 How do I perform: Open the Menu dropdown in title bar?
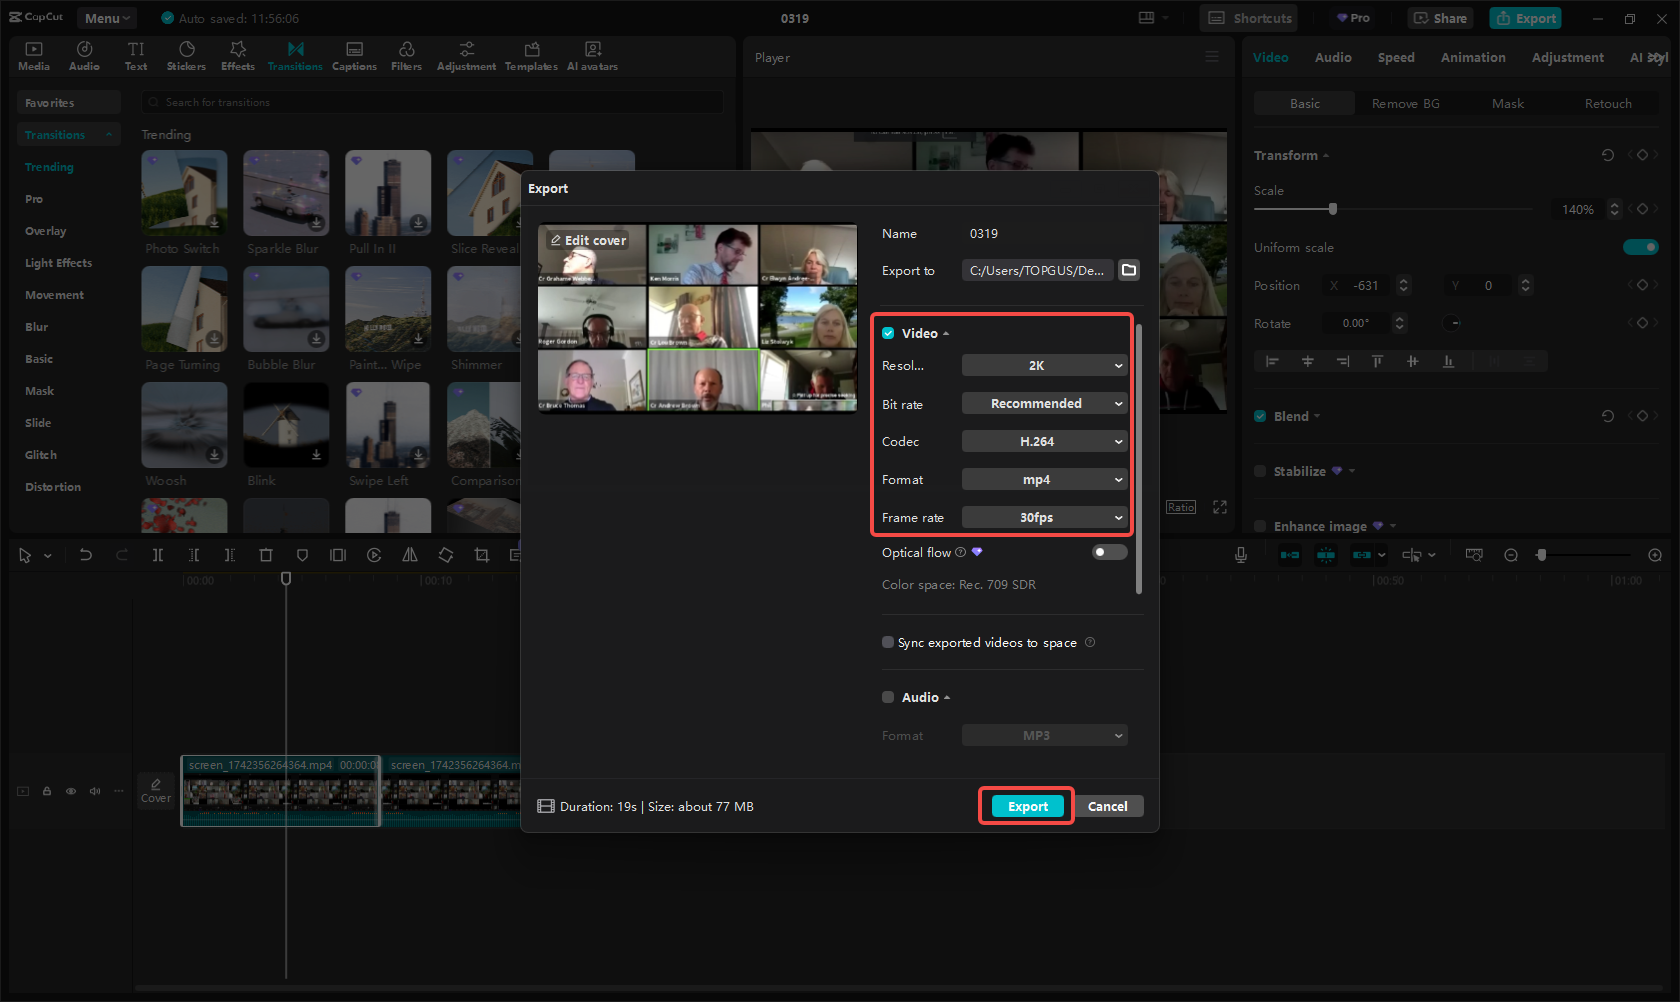(x=107, y=18)
